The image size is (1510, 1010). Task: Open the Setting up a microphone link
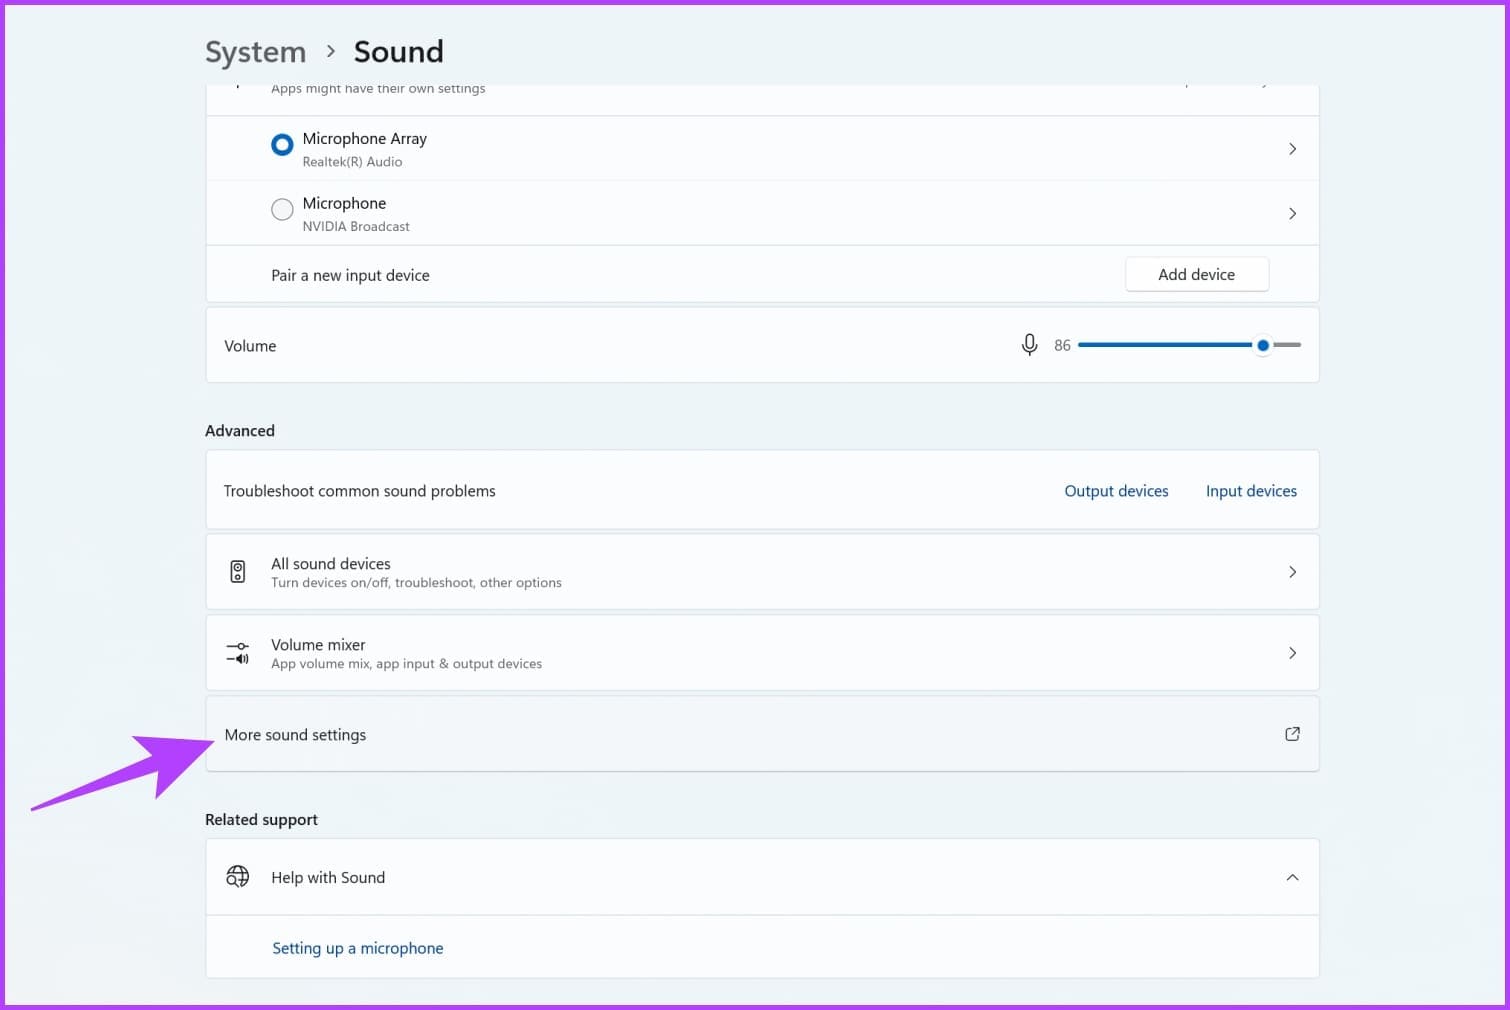[357, 948]
